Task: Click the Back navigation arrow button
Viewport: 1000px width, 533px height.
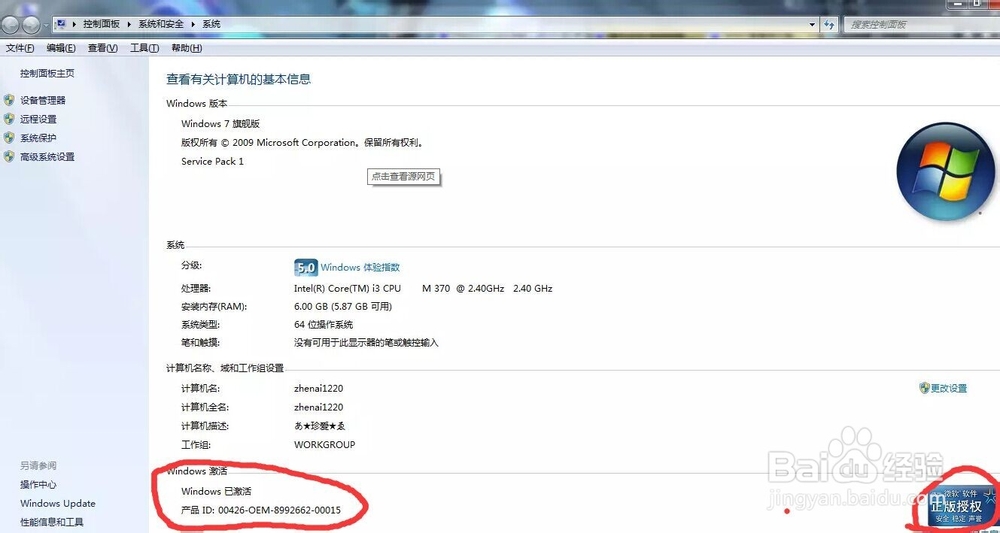Action: click(x=12, y=25)
